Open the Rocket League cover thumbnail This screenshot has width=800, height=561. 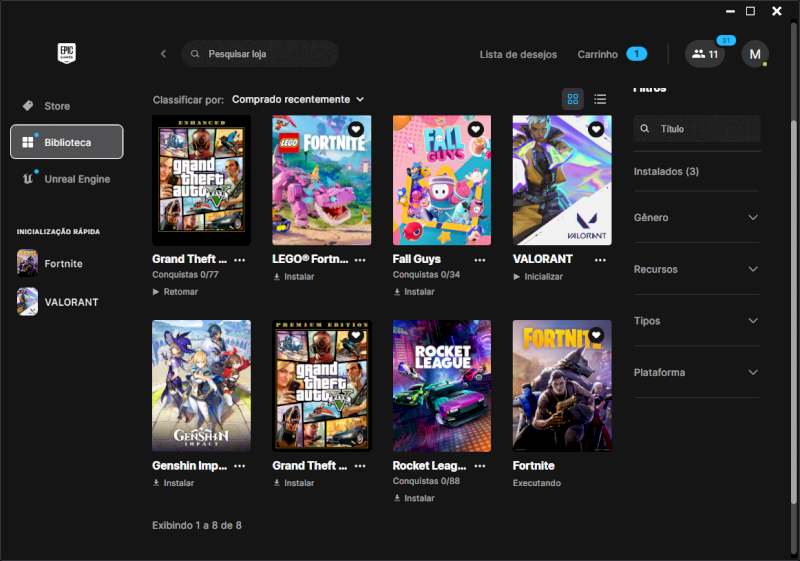(442, 385)
